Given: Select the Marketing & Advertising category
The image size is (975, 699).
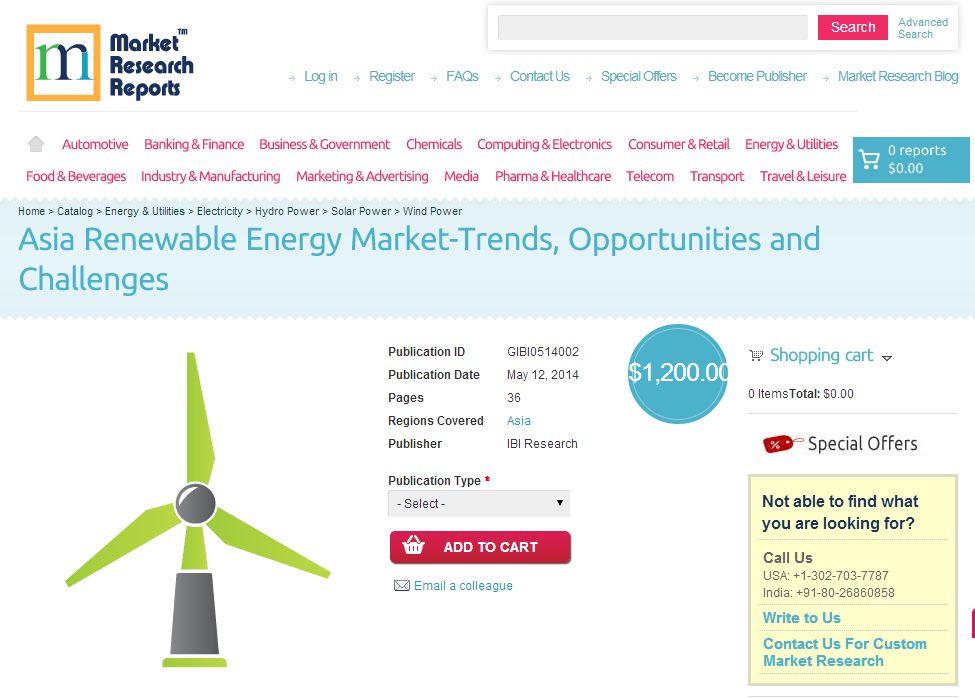Looking at the screenshot, I should 363,177.
